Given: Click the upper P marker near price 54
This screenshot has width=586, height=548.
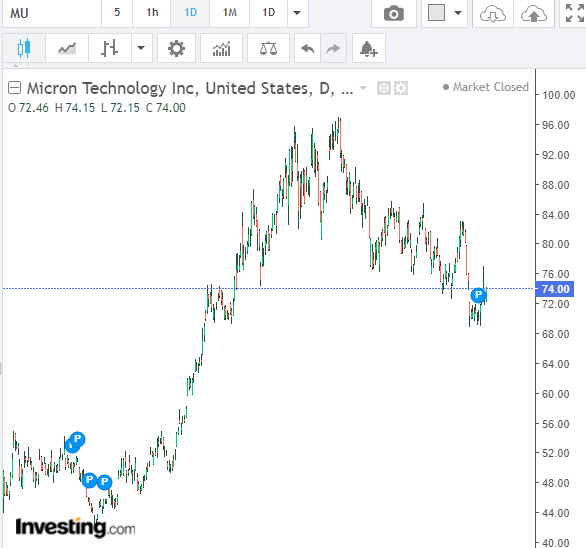Looking at the screenshot, I should 77,439.
